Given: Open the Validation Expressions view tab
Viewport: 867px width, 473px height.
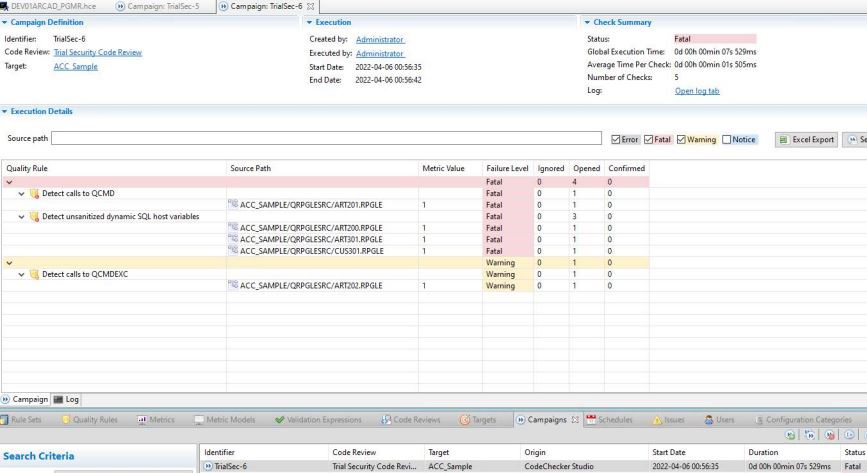Looking at the screenshot, I should pyautogui.click(x=318, y=420).
